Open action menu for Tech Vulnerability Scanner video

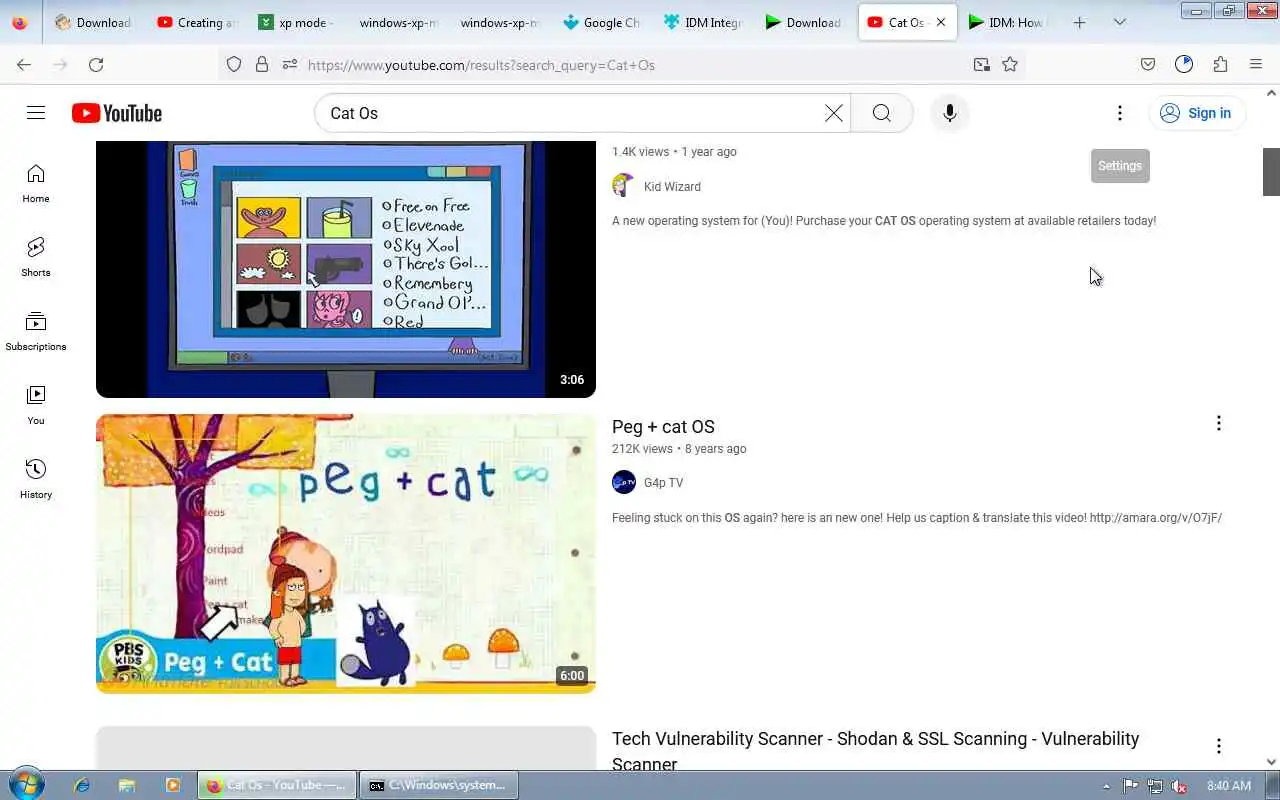coord(1218,746)
